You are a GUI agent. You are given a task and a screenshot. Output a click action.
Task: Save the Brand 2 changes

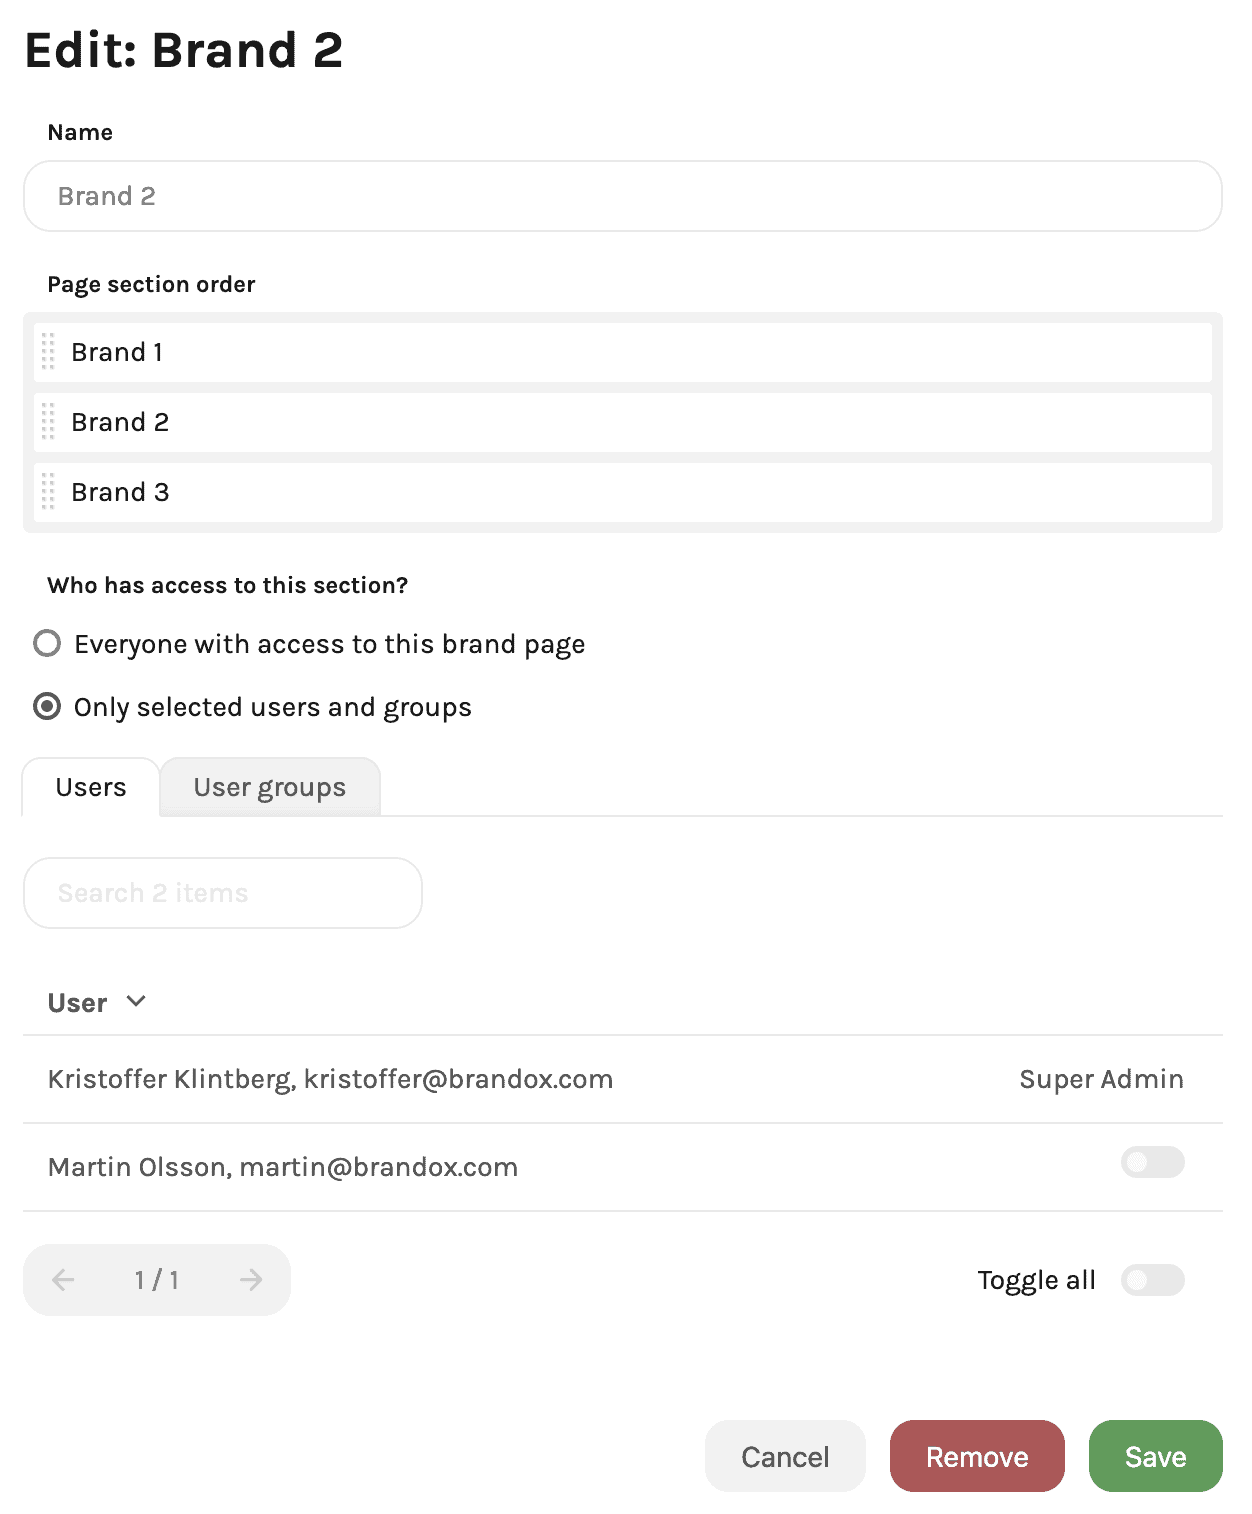[x=1155, y=1456]
